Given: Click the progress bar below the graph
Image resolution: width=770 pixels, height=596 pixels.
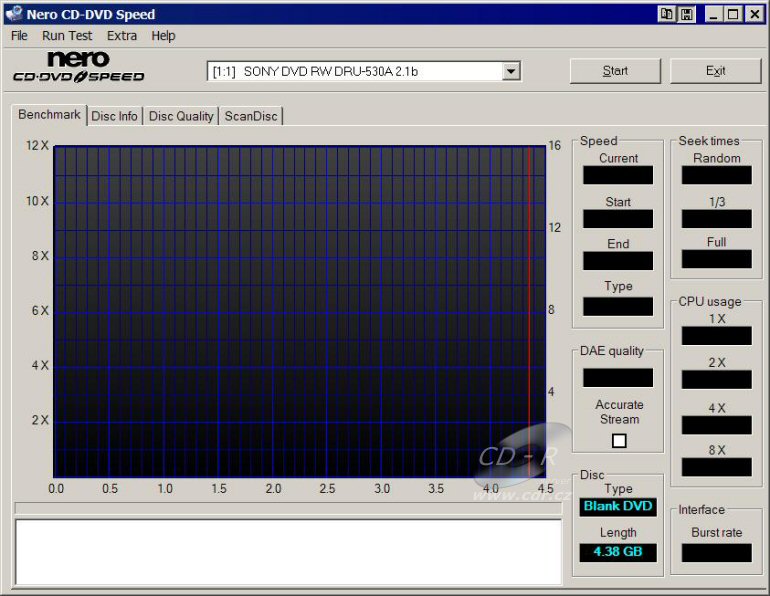Looking at the screenshot, I should (288, 508).
